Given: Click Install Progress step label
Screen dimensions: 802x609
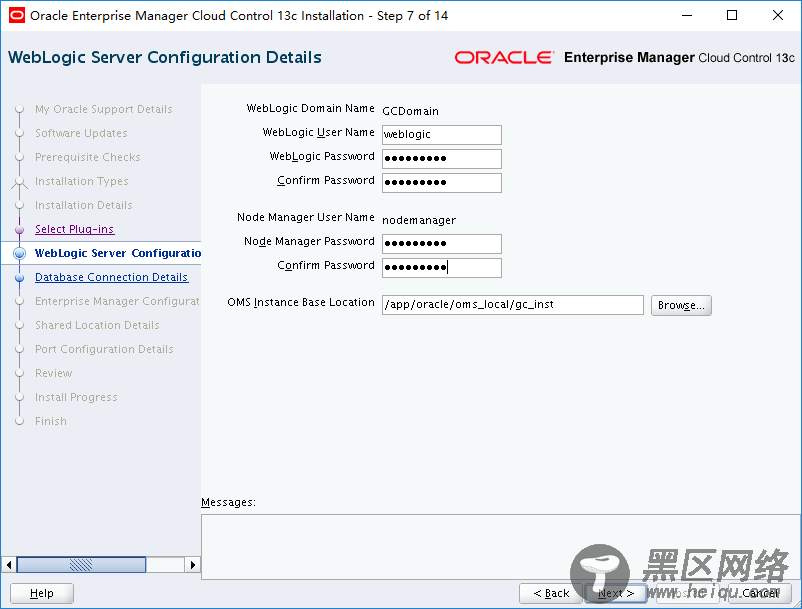Looking at the screenshot, I should click(x=76, y=397).
